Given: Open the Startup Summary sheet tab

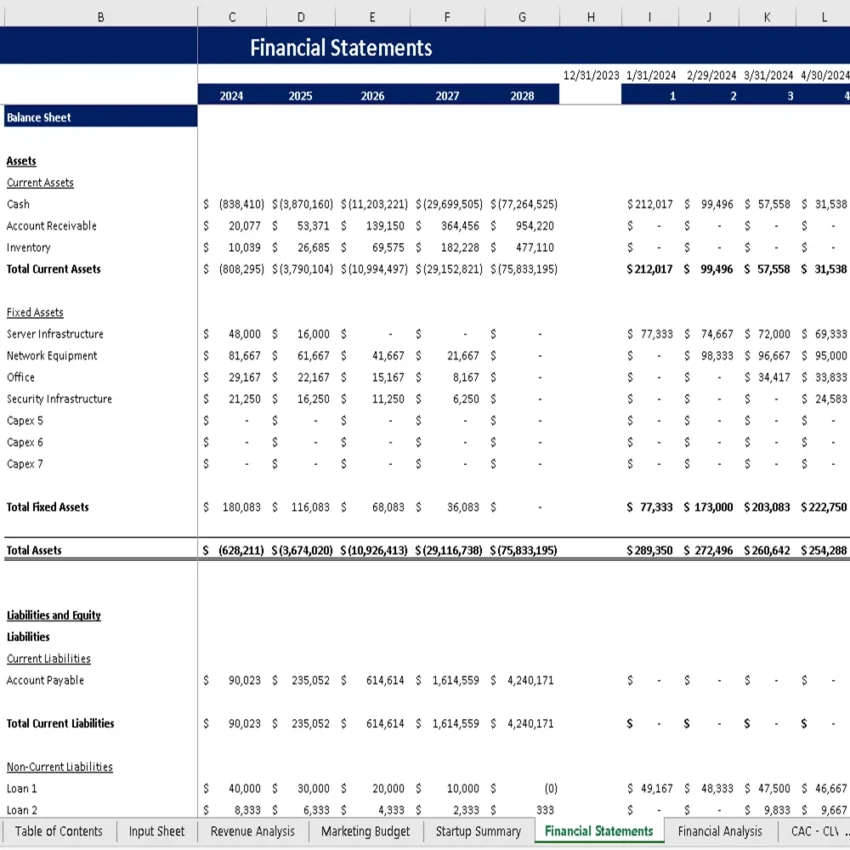Looking at the screenshot, I should coord(478,831).
